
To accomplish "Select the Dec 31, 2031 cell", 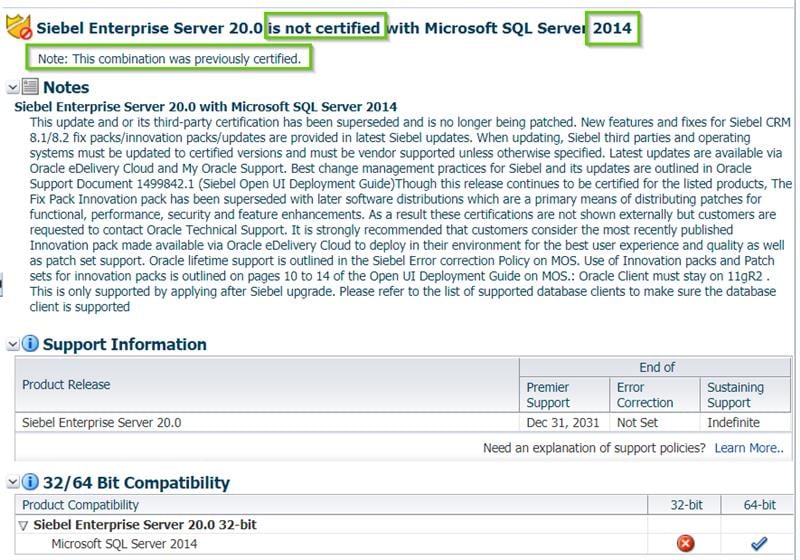I will [x=564, y=422].
